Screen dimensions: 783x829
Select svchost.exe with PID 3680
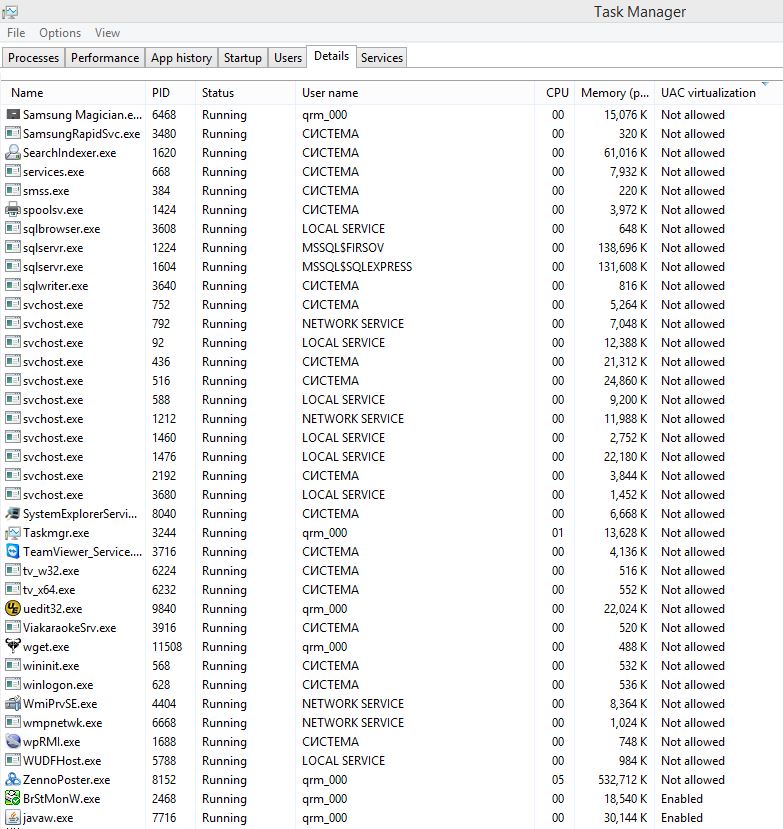click(x=391, y=494)
